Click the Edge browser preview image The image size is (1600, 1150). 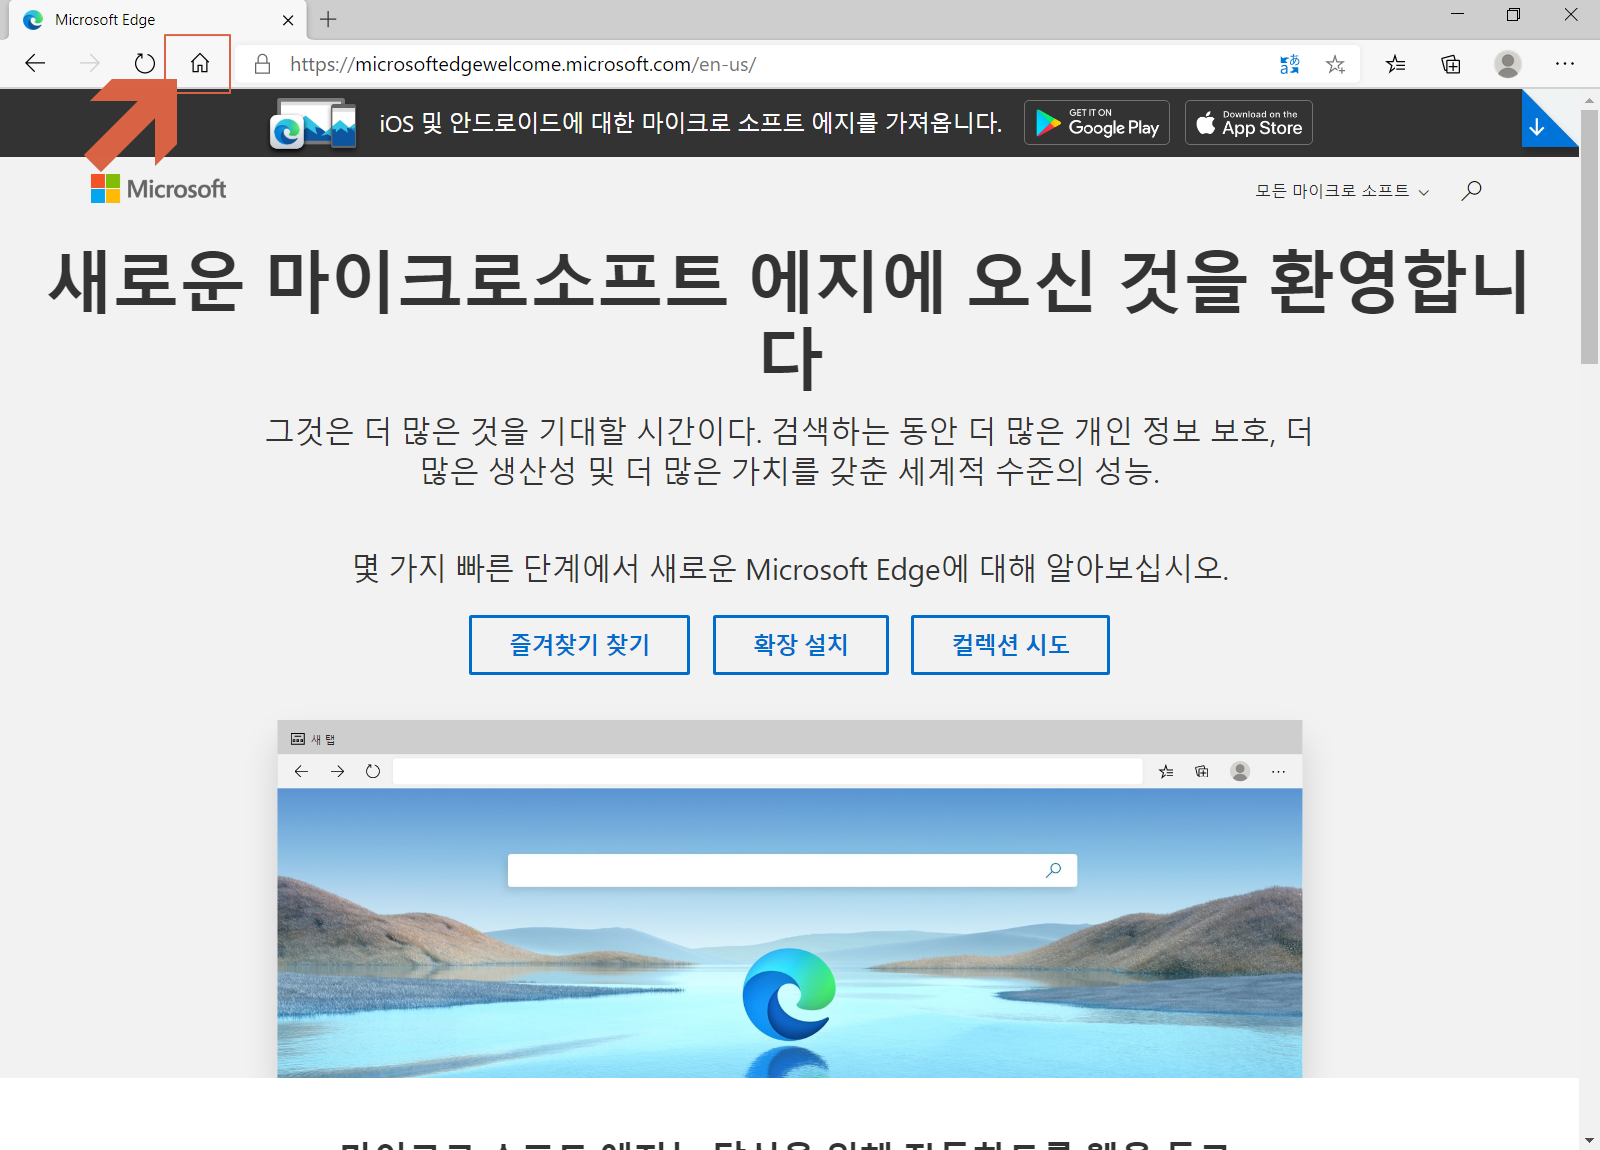point(790,899)
